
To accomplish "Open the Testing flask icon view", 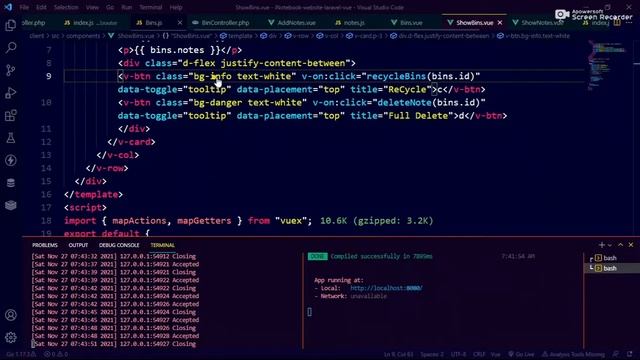I will (11, 138).
